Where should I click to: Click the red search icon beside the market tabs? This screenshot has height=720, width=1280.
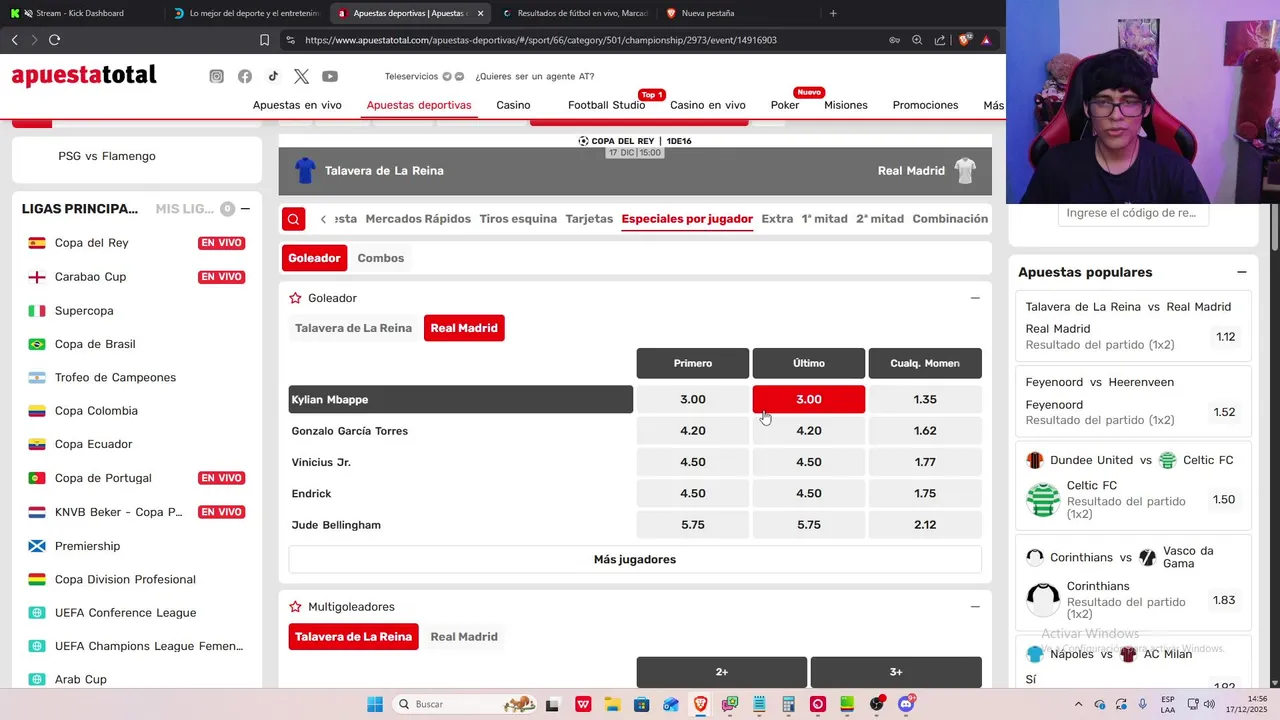point(293,219)
